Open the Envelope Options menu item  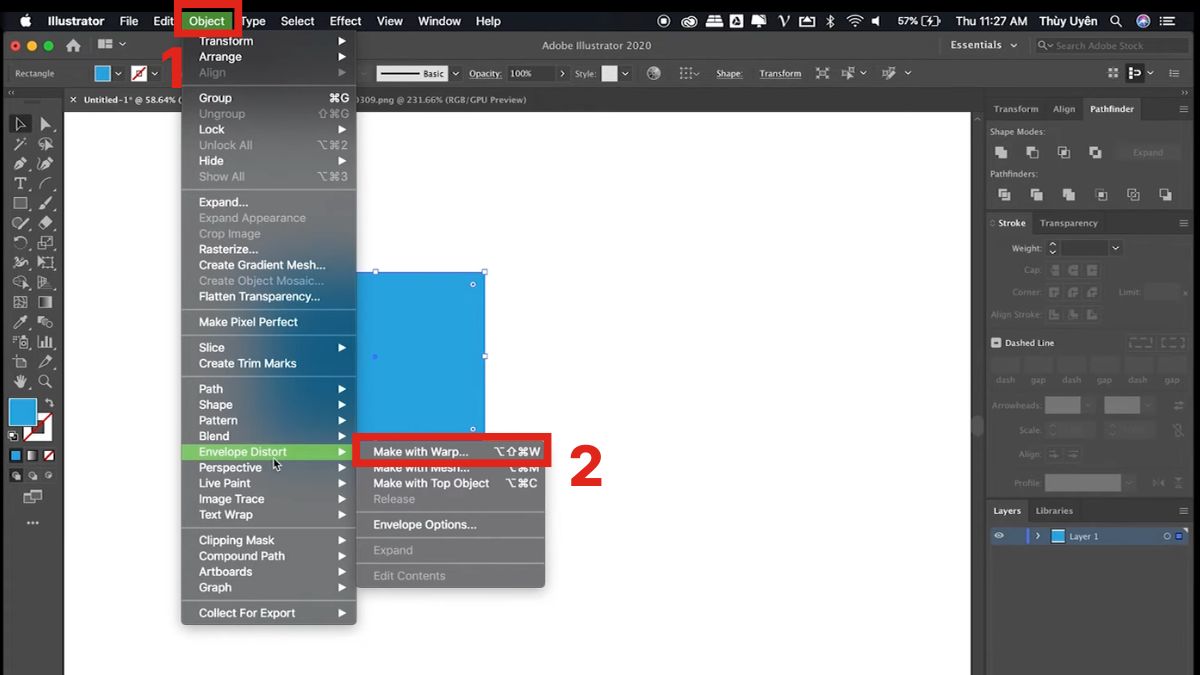pyautogui.click(x=451, y=525)
